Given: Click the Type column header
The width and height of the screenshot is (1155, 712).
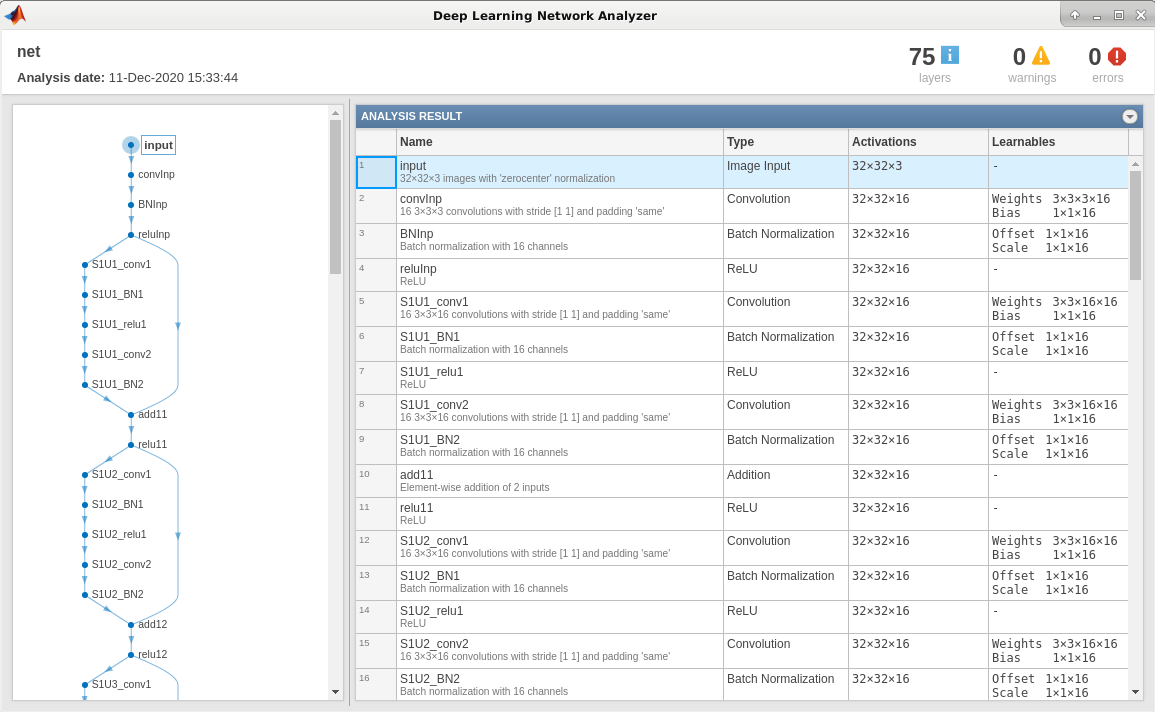Looking at the screenshot, I should point(785,142).
